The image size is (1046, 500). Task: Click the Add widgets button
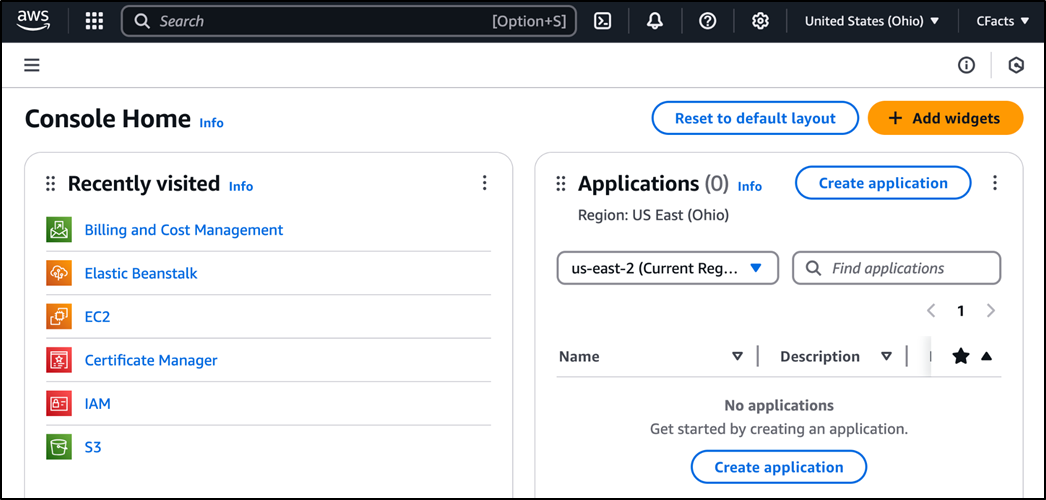(x=945, y=118)
